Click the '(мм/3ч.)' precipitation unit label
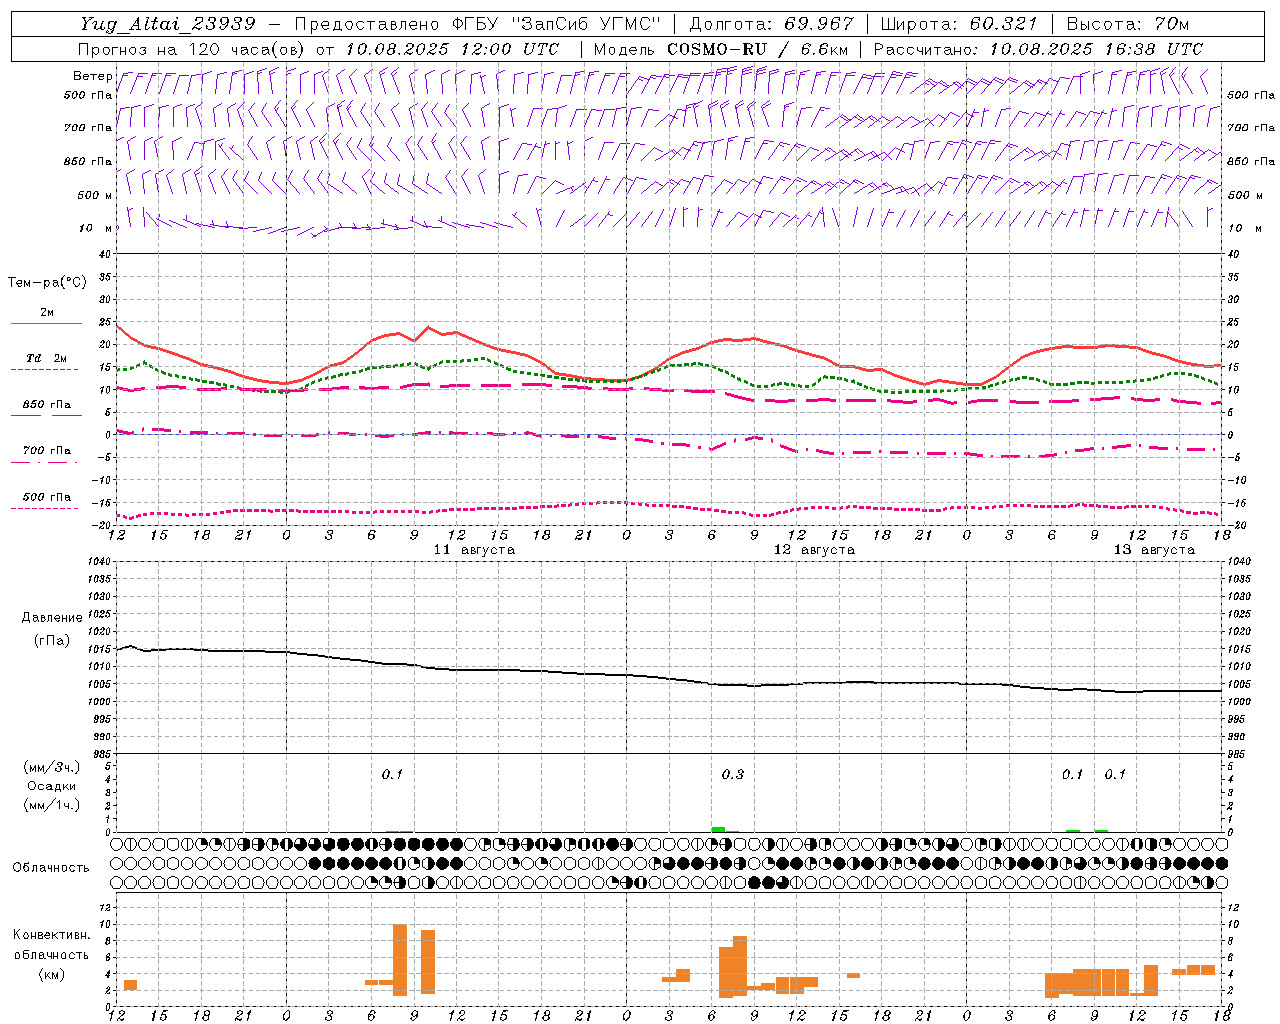Screen dimensions: 1280x1024 [x=51, y=767]
